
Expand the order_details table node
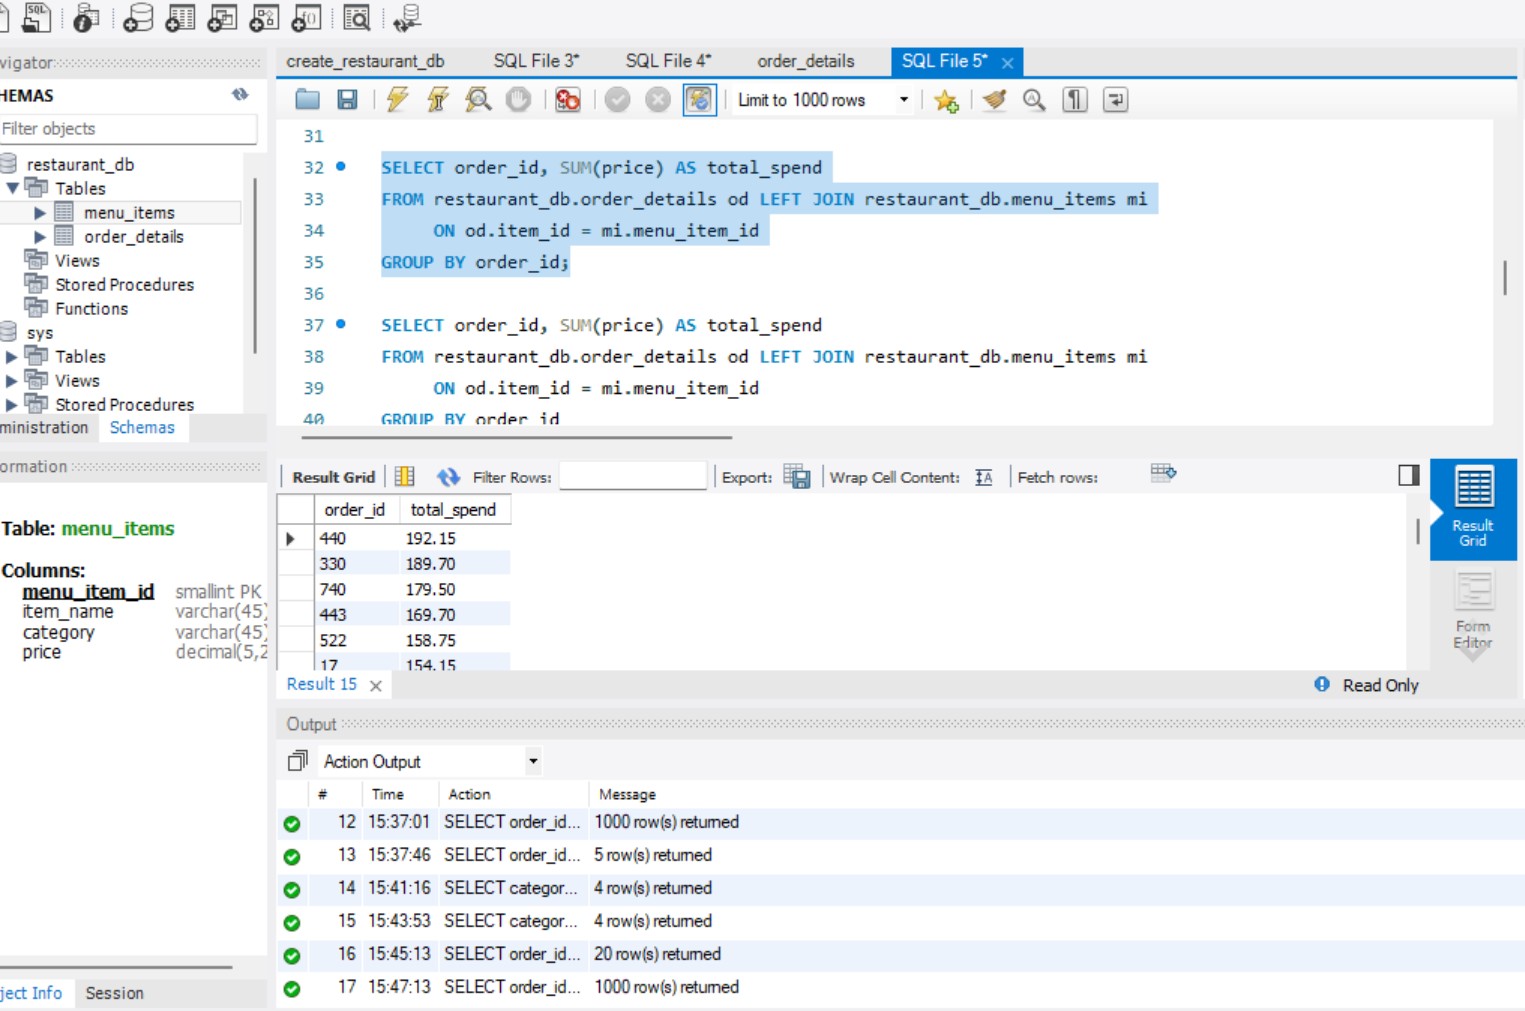pyautogui.click(x=40, y=237)
